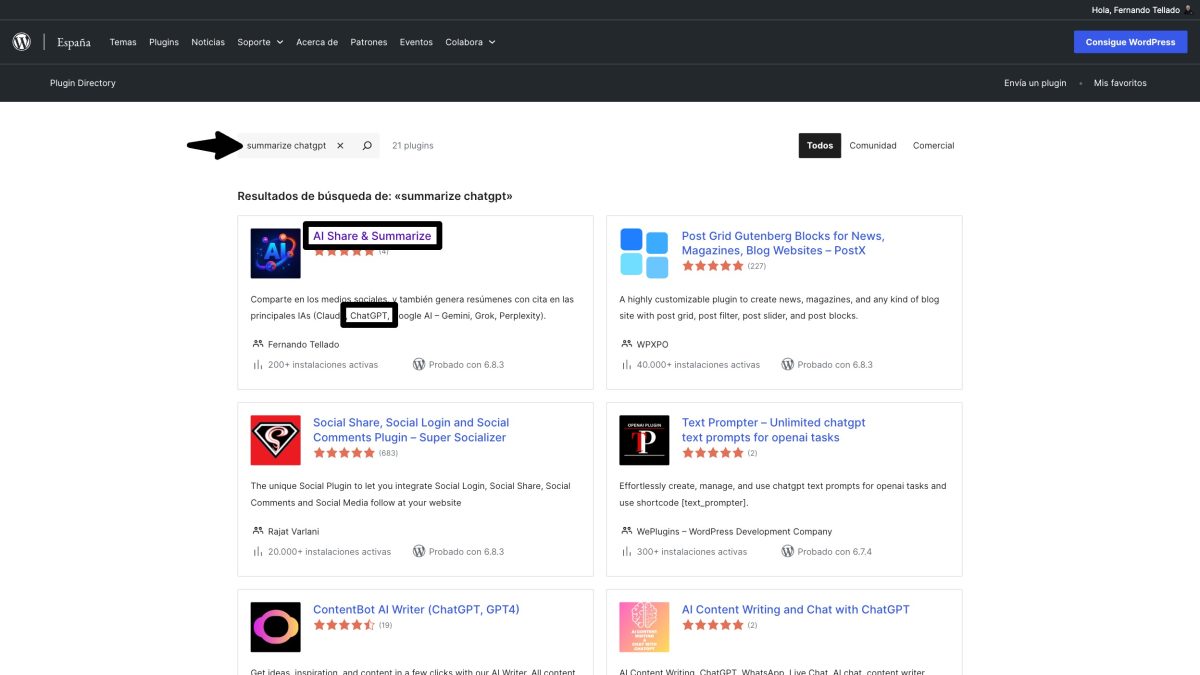Click the WordPress logo in the top bar
This screenshot has height=675, width=1200.
[x=21, y=41]
